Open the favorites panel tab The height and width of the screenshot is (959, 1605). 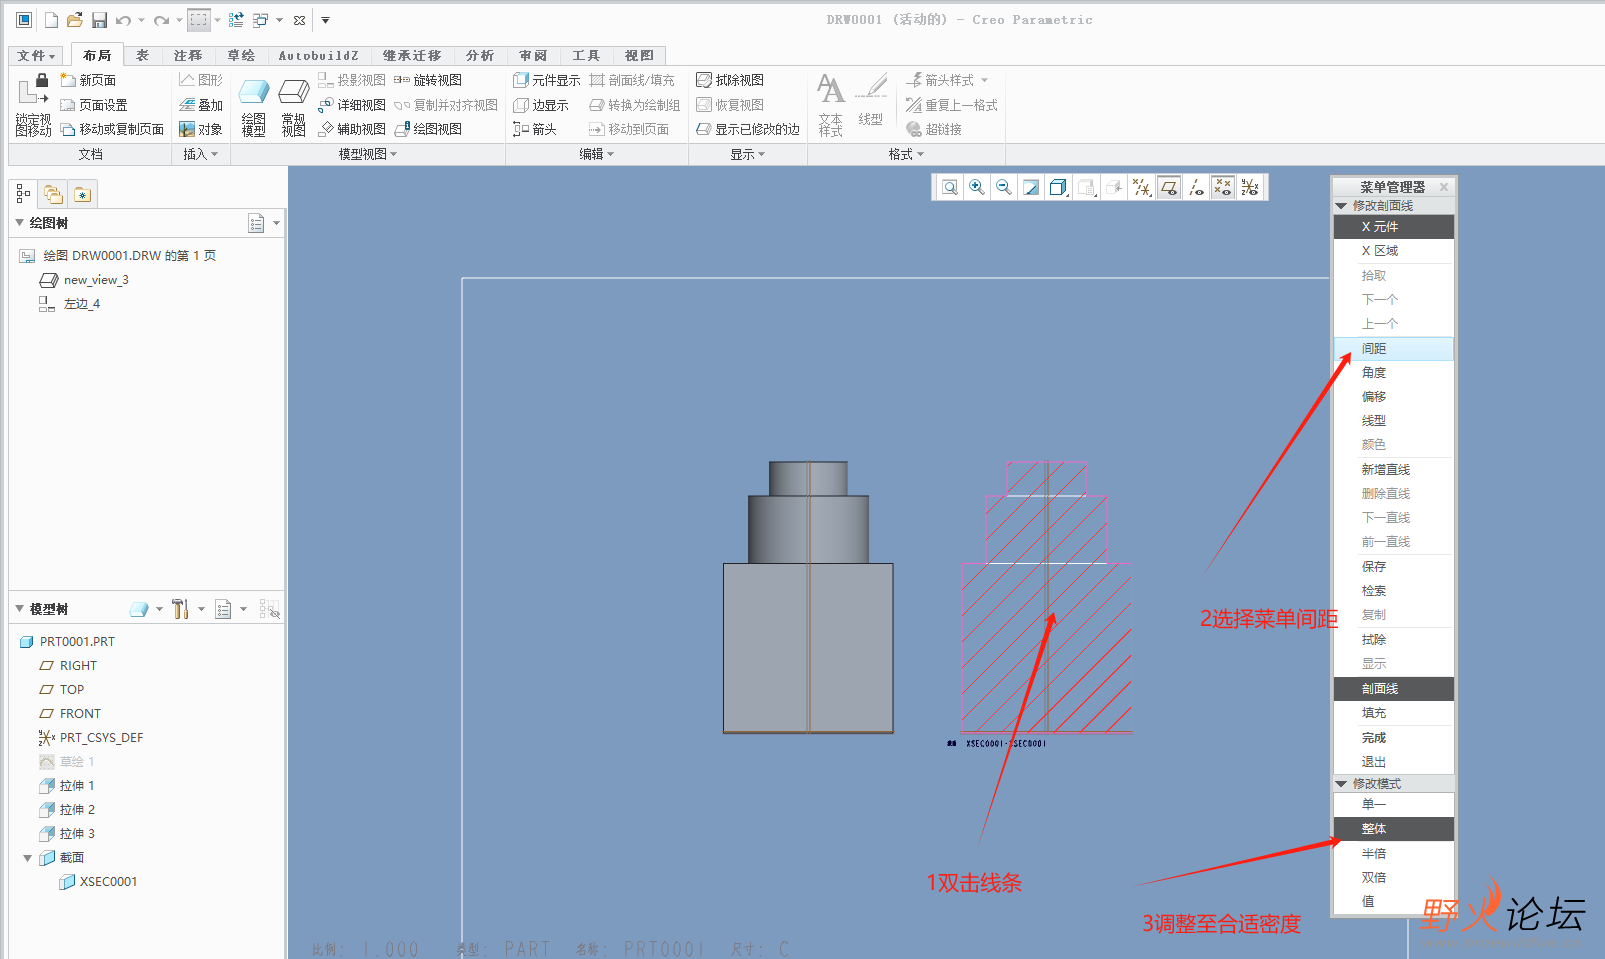[82, 194]
